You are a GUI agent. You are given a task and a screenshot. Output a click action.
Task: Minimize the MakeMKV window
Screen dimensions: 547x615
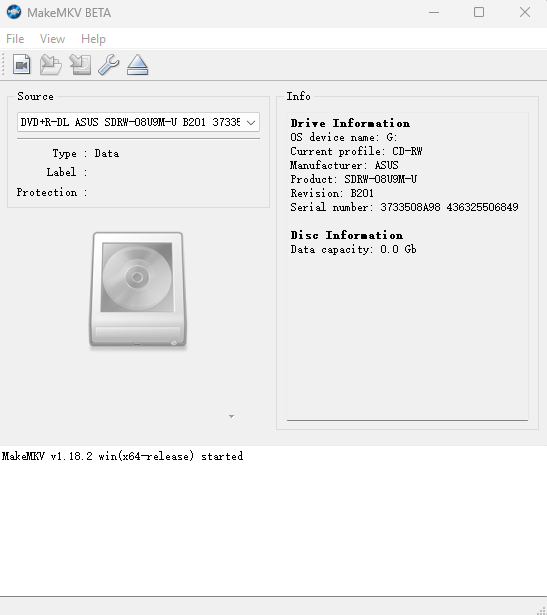(434, 13)
